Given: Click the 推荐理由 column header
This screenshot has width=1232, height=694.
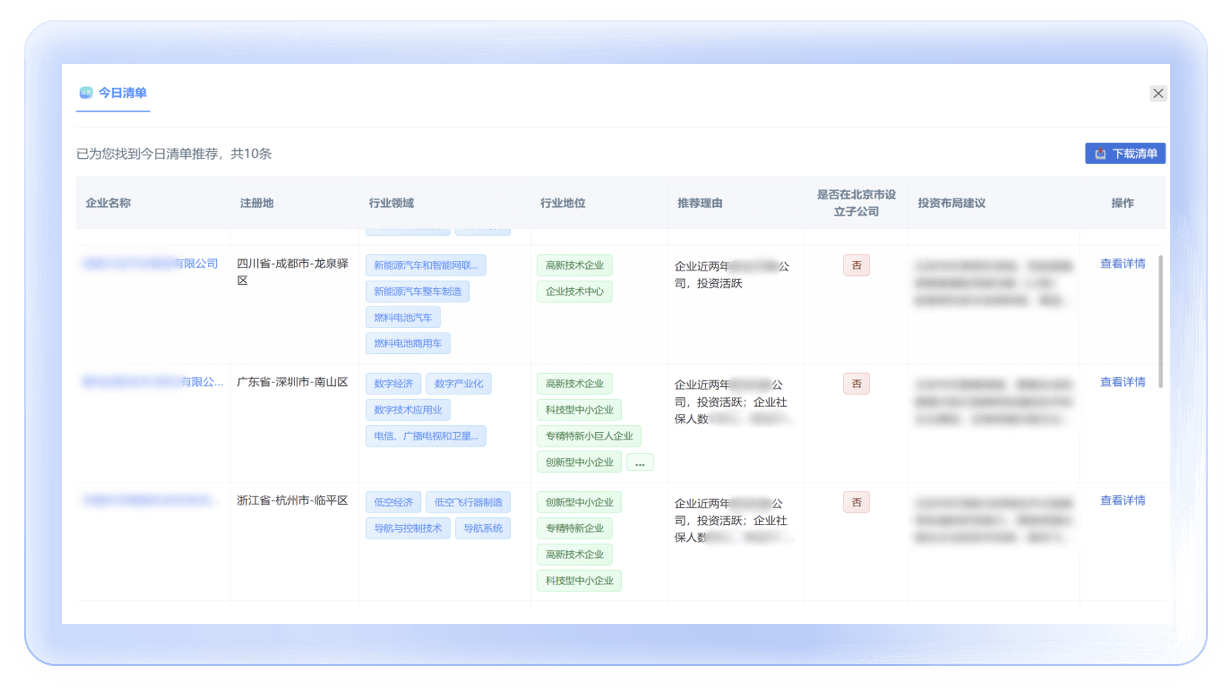Looking at the screenshot, I should [700, 203].
